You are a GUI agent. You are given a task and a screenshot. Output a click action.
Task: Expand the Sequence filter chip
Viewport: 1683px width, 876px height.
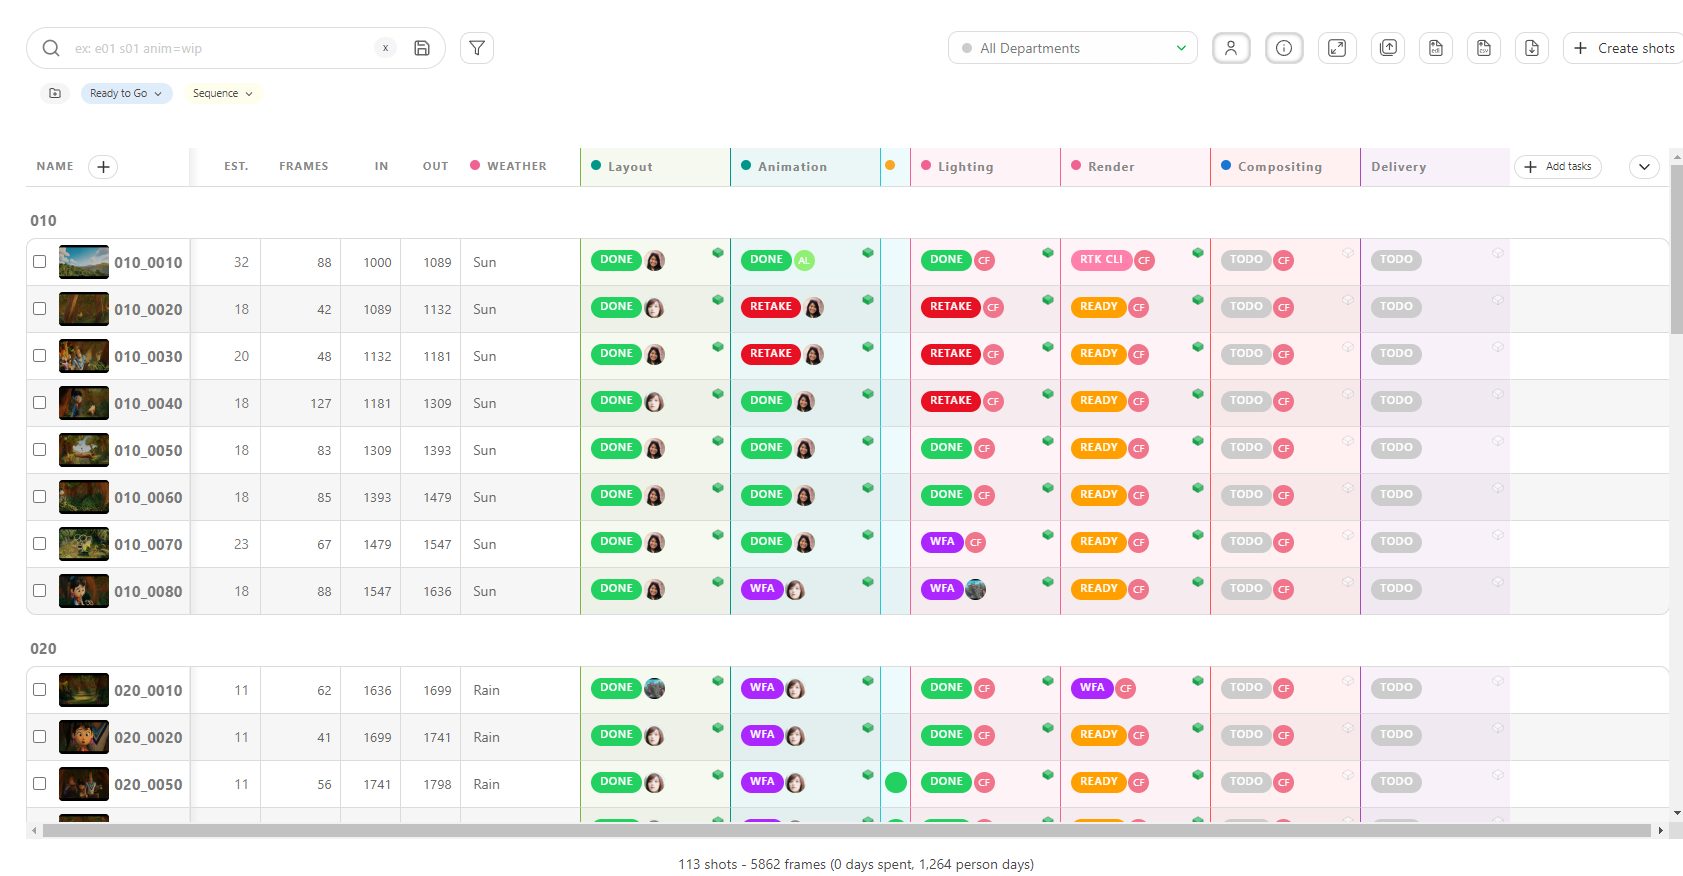[222, 93]
